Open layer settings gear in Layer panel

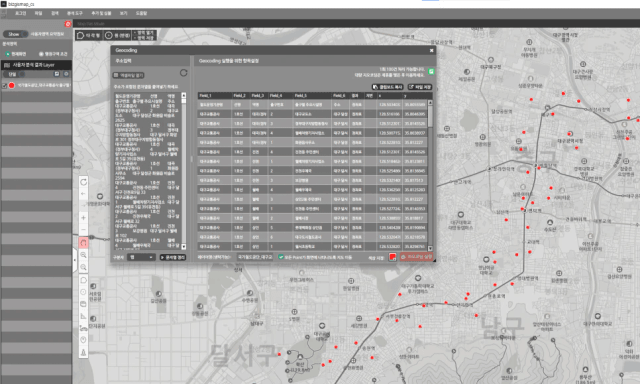[x=66, y=74]
